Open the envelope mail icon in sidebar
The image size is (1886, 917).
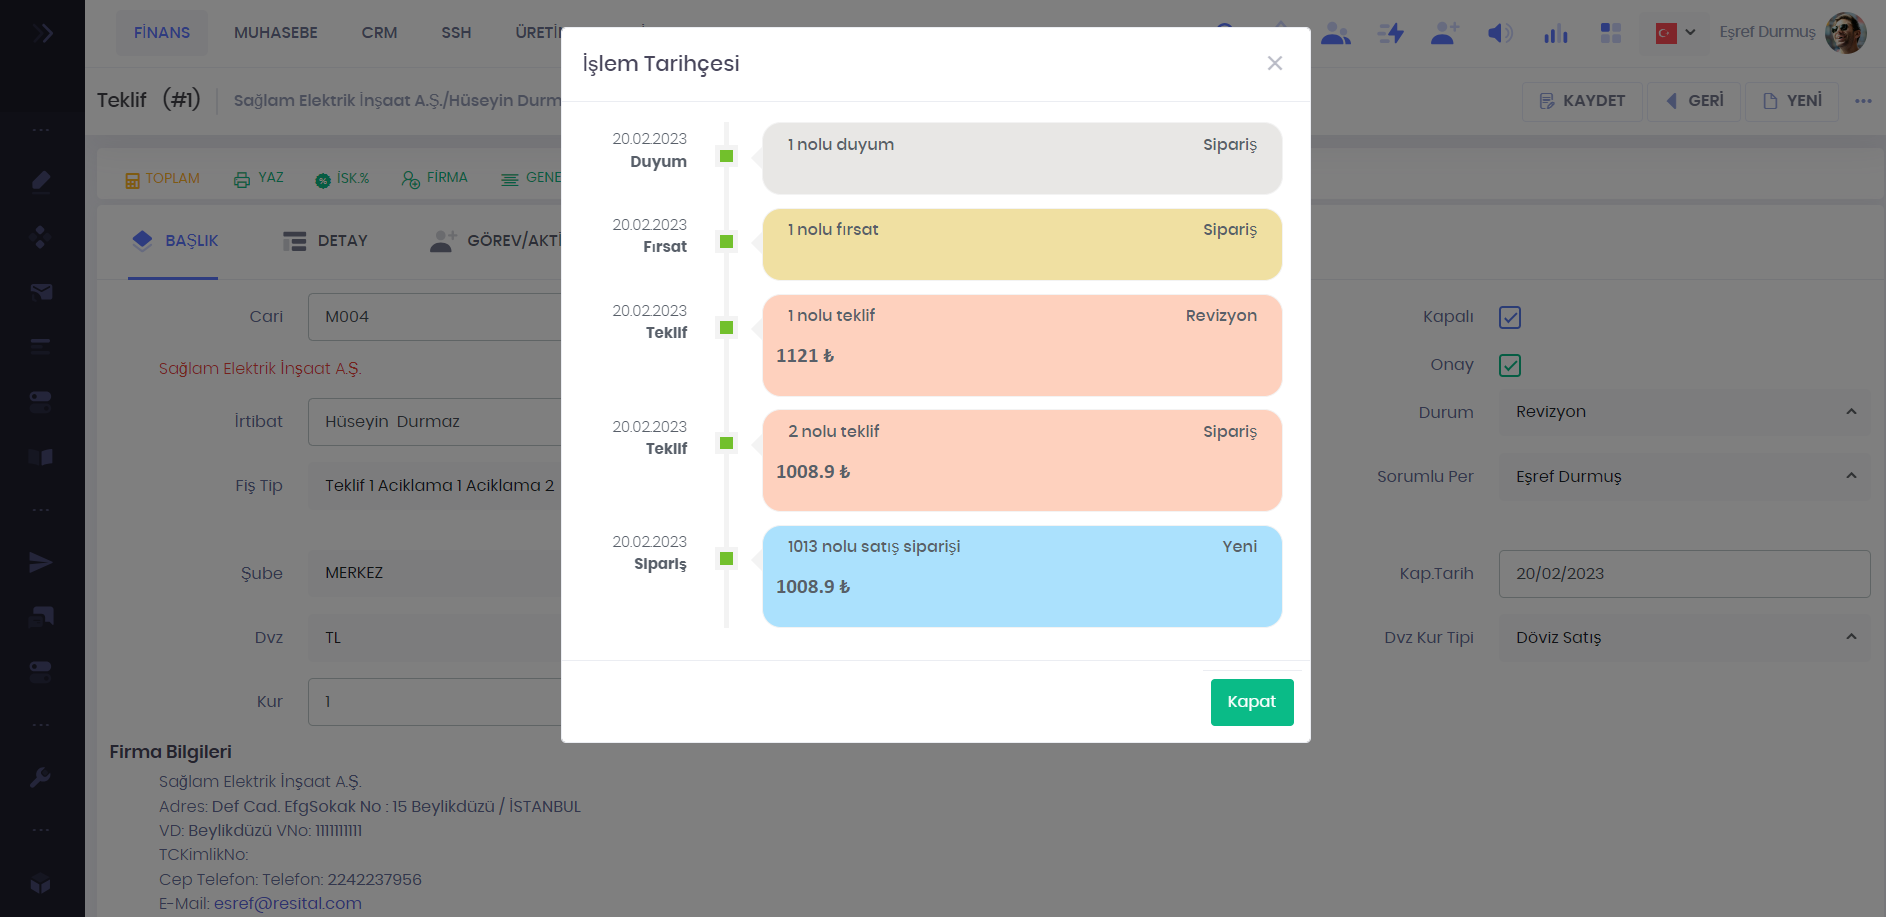click(40, 291)
